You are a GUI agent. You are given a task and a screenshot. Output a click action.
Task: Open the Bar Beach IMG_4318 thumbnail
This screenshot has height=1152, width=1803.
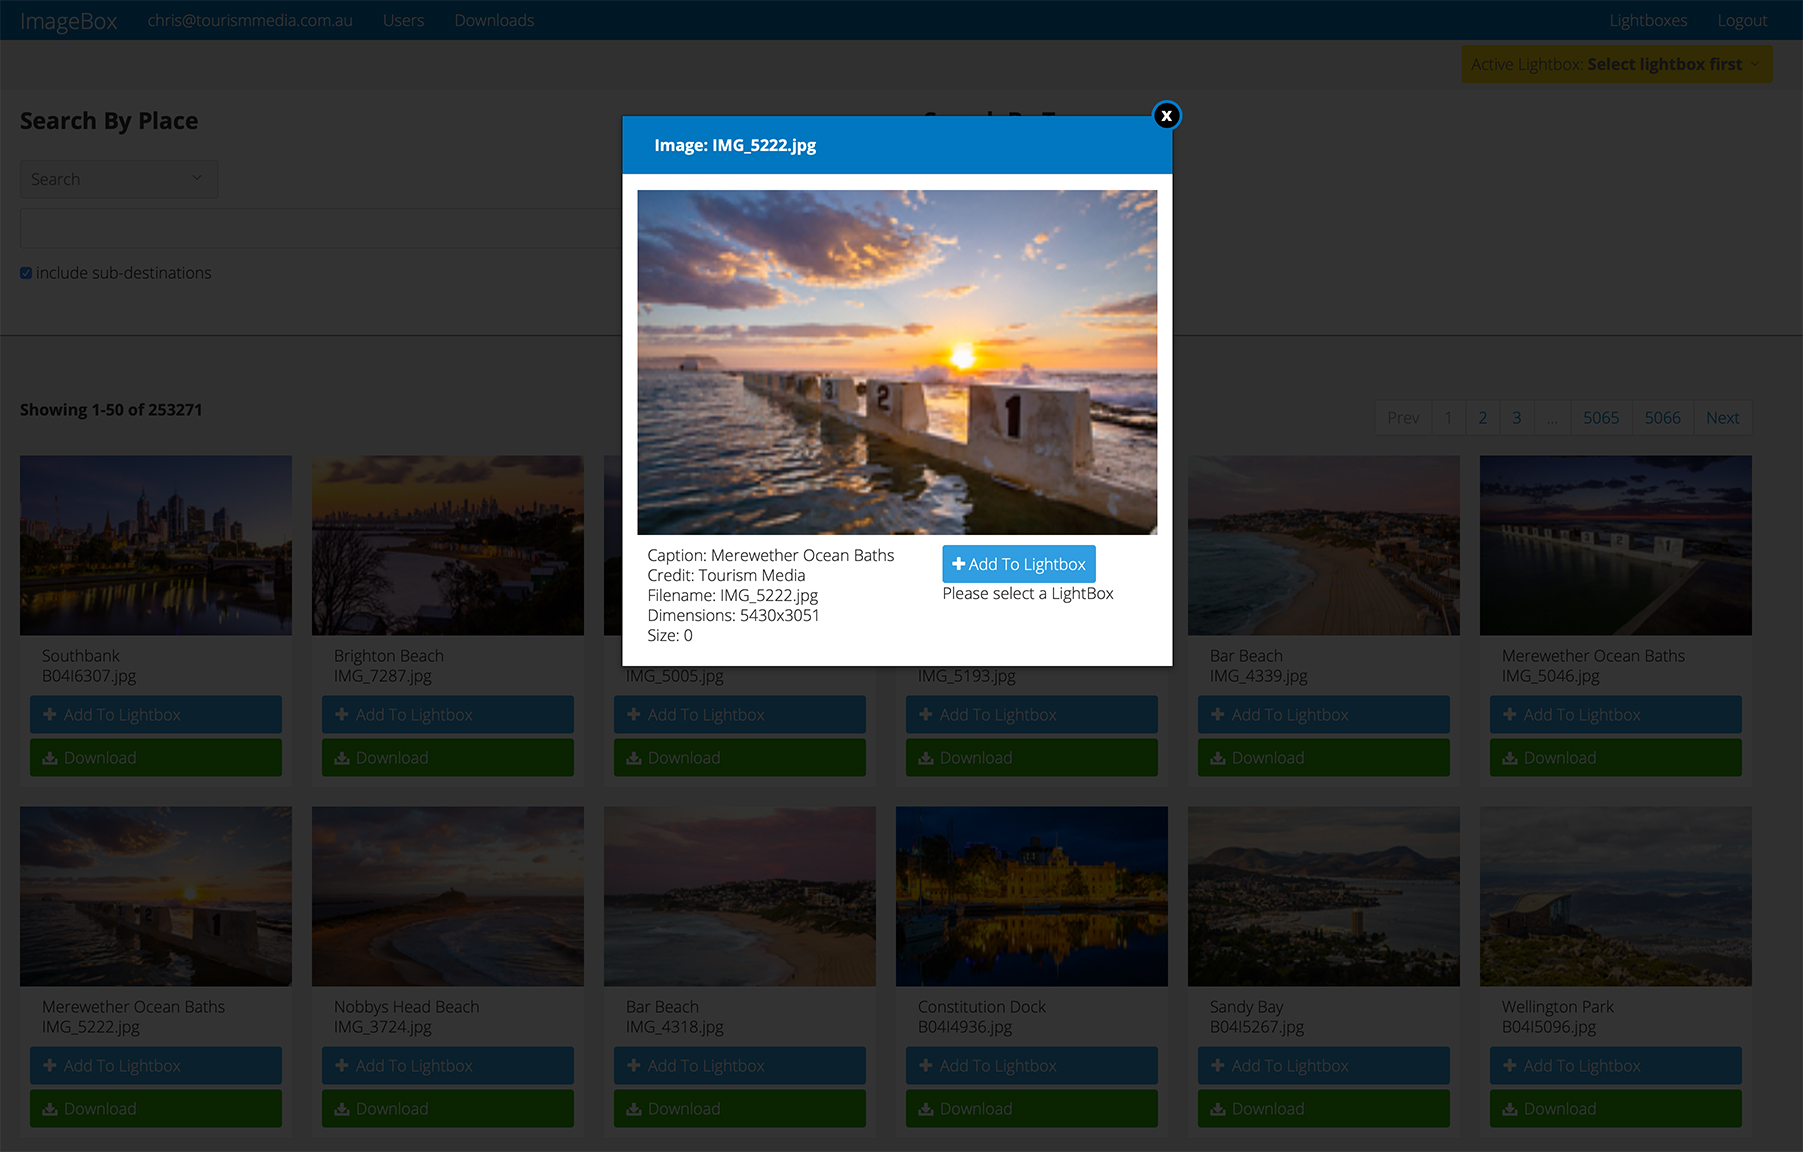tap(740, 896)
